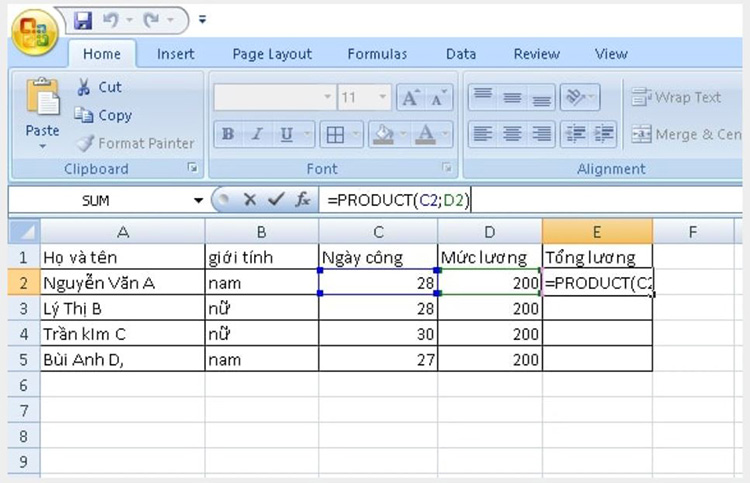Viewport: 750px width, 483px height.
Task: Expand the Name Box dropdown arrow
Action: click(198, 200)
